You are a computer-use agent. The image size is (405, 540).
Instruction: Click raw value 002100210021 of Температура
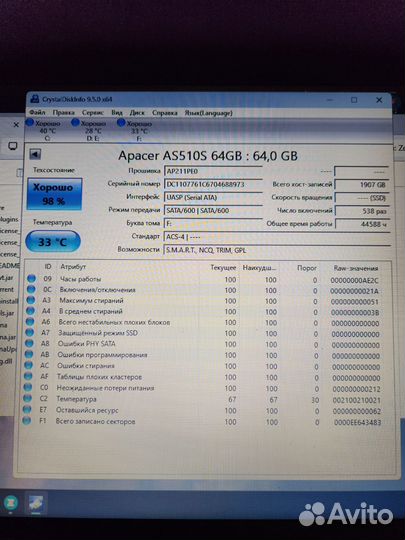356,400
